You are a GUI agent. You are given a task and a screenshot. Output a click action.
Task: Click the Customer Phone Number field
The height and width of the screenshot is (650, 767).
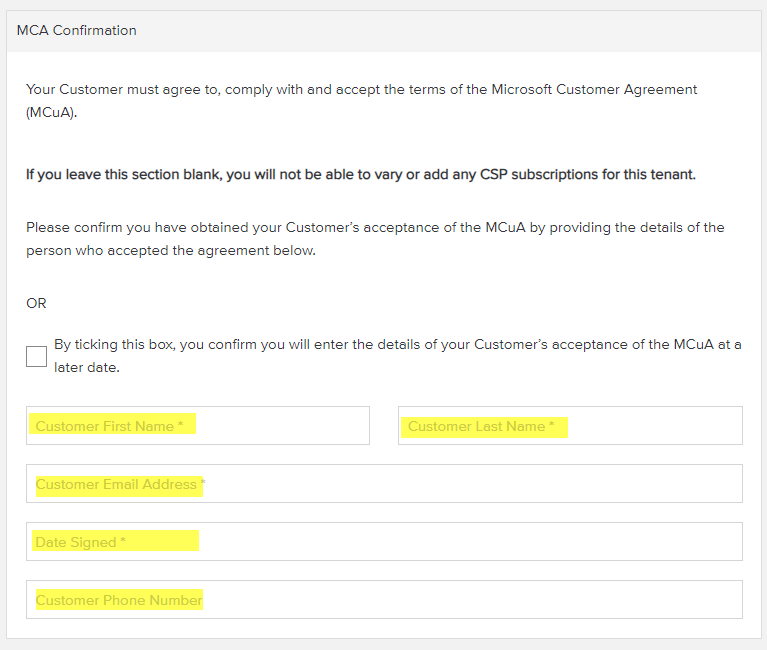pyautogui.click(x=384, y=600)
